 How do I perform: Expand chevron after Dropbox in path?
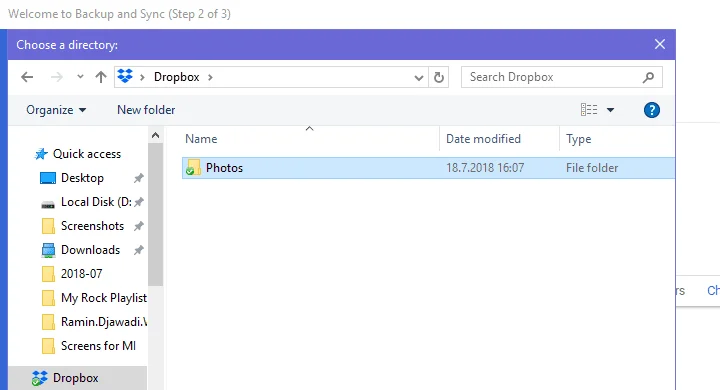point(210,77)
